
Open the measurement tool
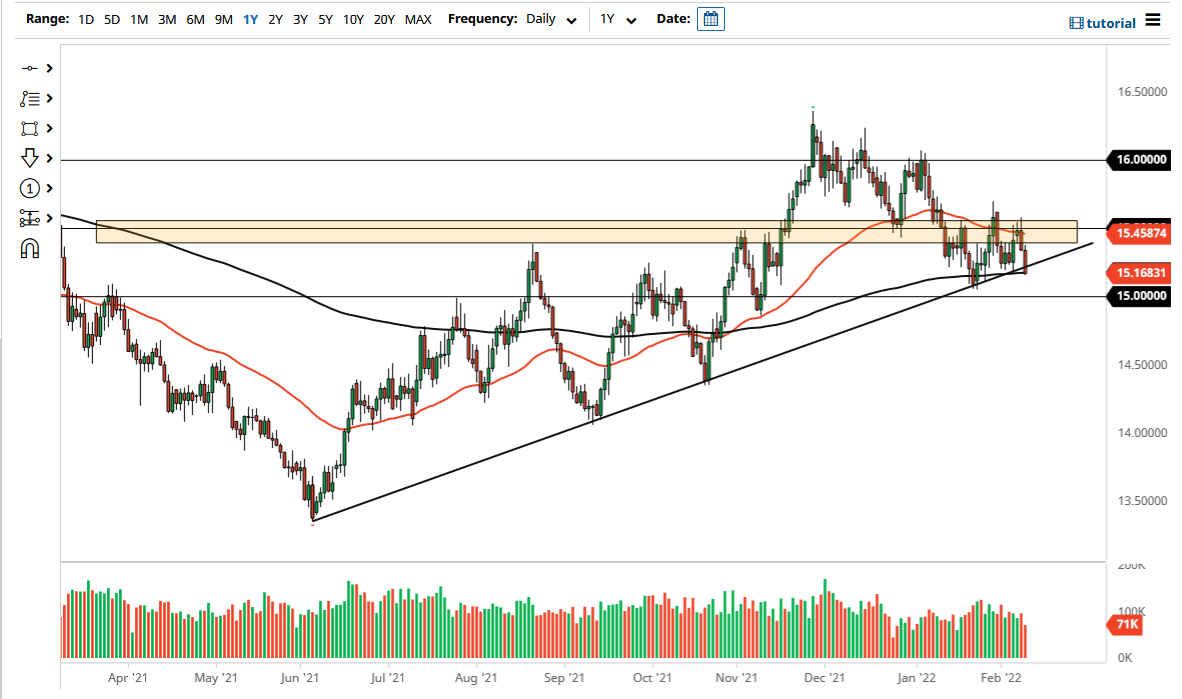[30, 218]
